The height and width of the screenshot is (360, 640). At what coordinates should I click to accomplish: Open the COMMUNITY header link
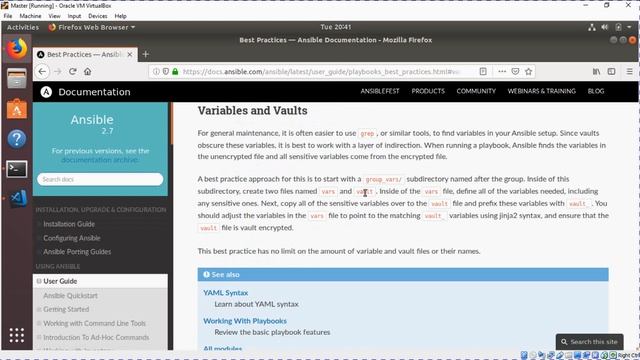click(x=476, y=91)
